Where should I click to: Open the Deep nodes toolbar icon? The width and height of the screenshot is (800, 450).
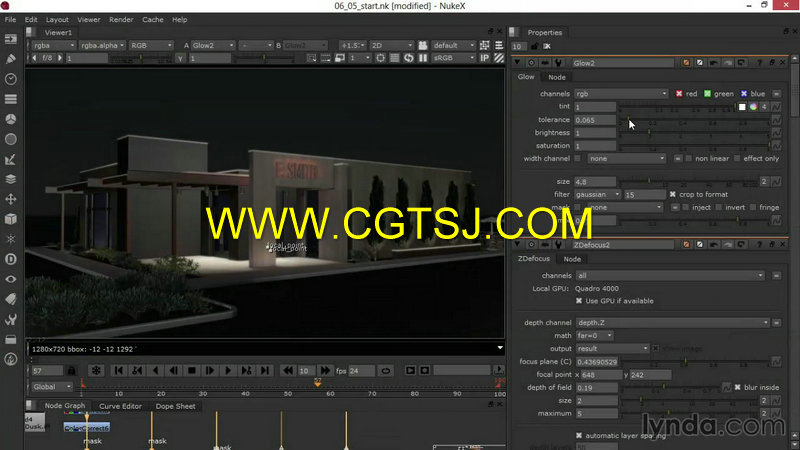point(11,259)
